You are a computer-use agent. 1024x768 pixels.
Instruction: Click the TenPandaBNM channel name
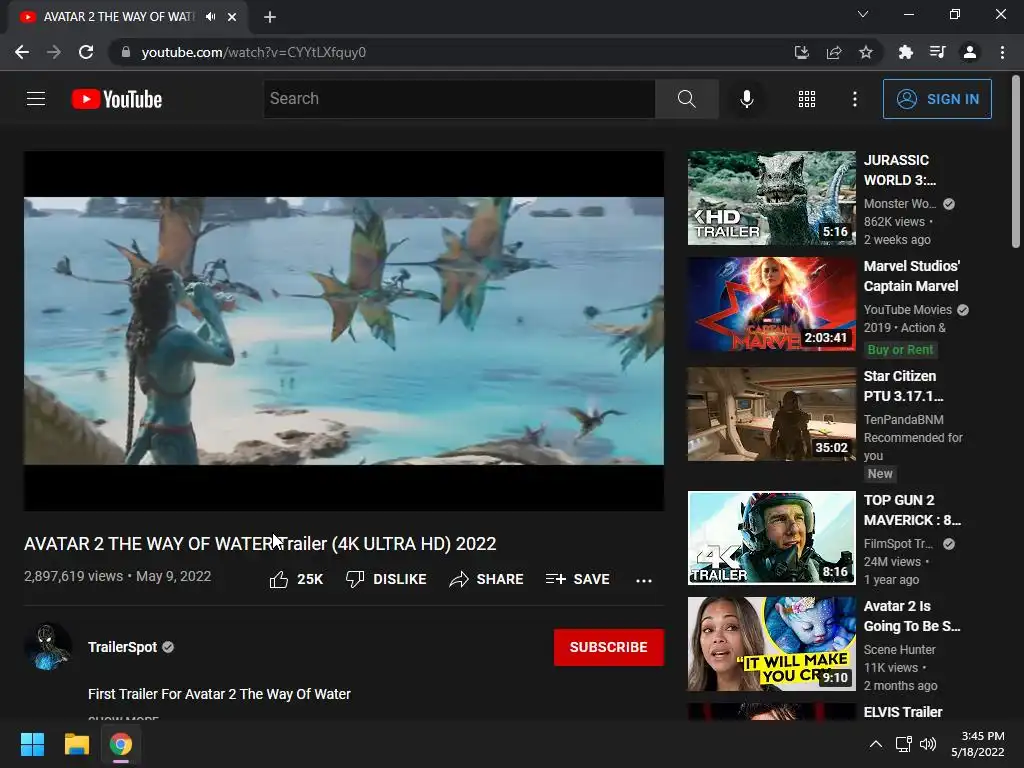tap(903, 419)
